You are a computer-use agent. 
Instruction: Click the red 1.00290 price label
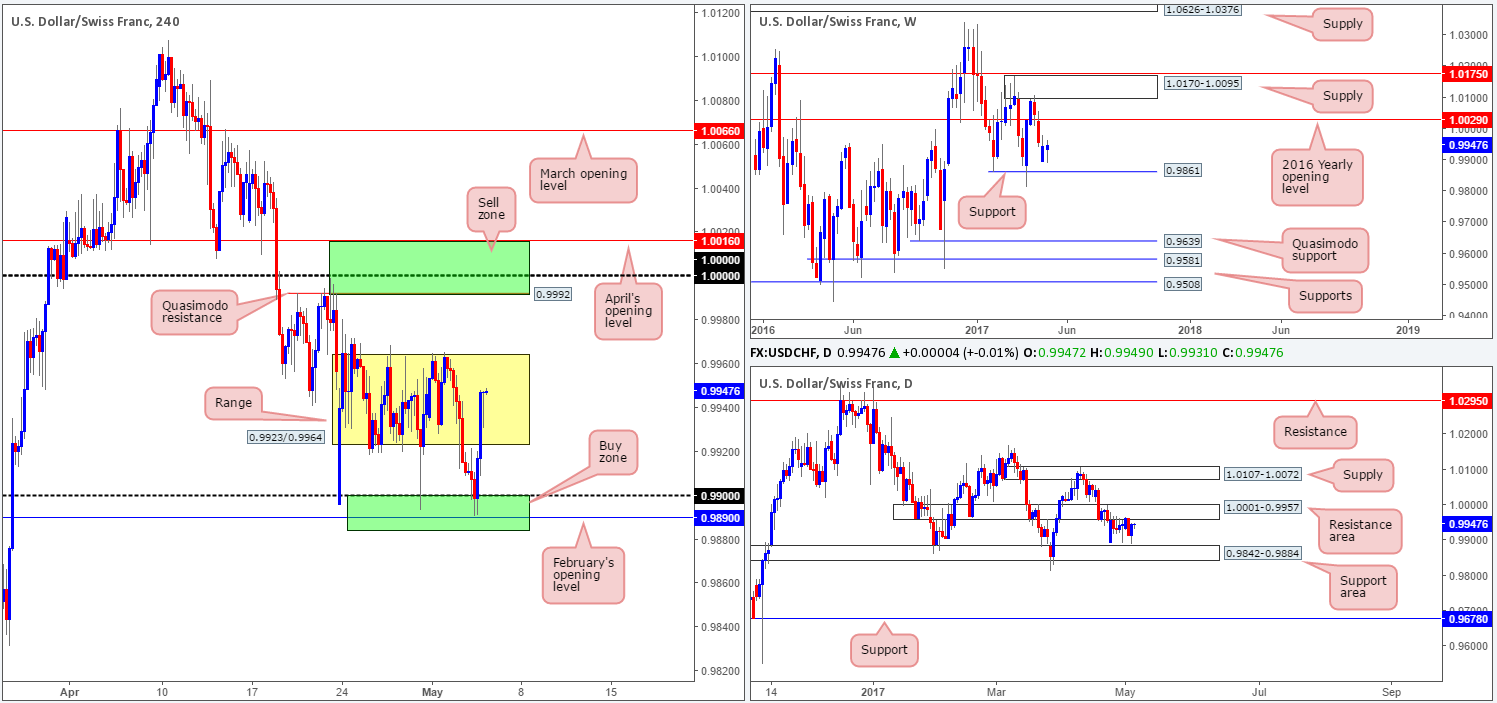(x=1467, y=119)
